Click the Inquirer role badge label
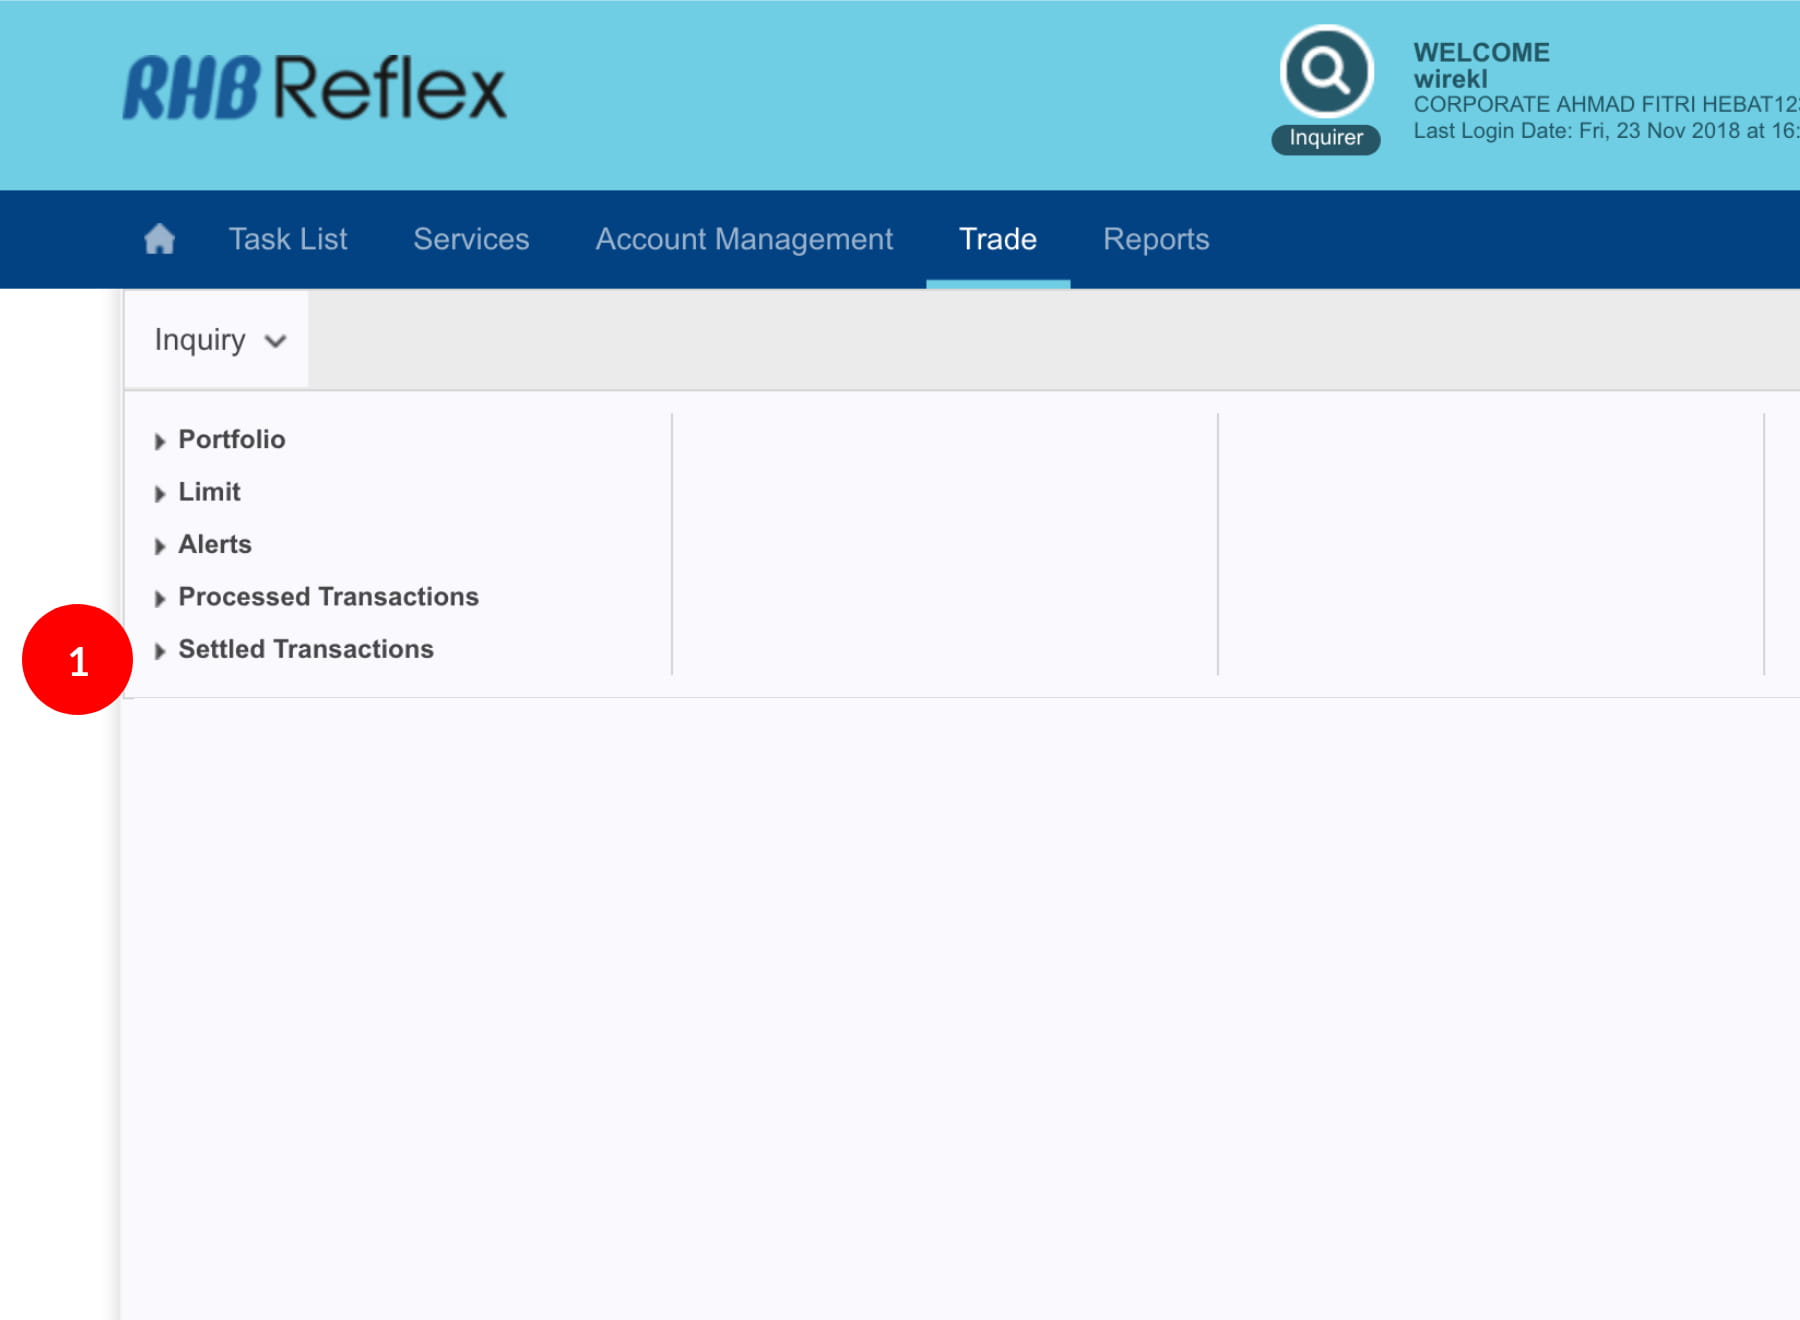This screenshot has height=1320, width=1800. [x=1326, y=138]
